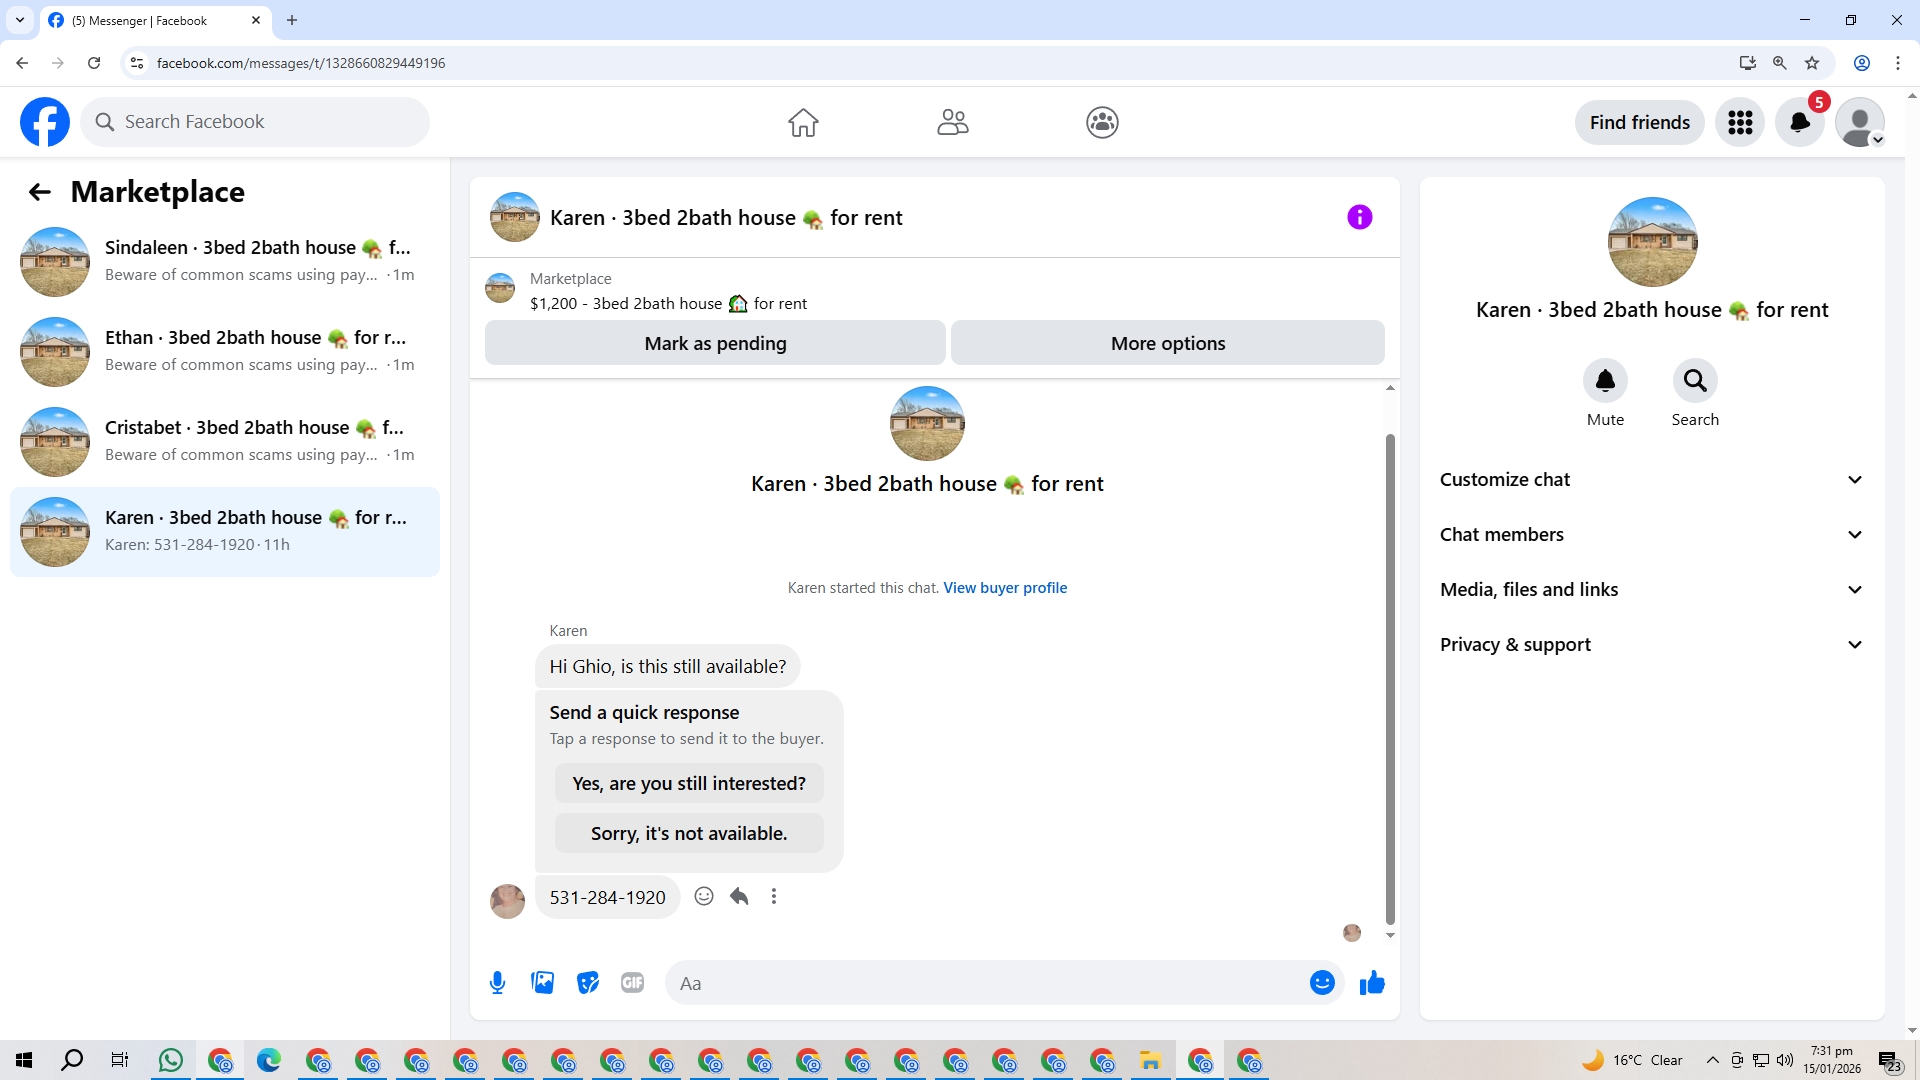Image resolution: width=1920 pixels, height=1080 pixels.
Task: Attach a photo using the image icon
Action: 543,983
